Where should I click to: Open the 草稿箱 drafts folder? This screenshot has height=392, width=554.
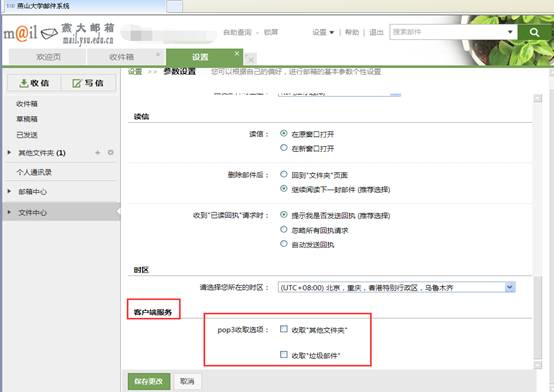coord(27,119)
